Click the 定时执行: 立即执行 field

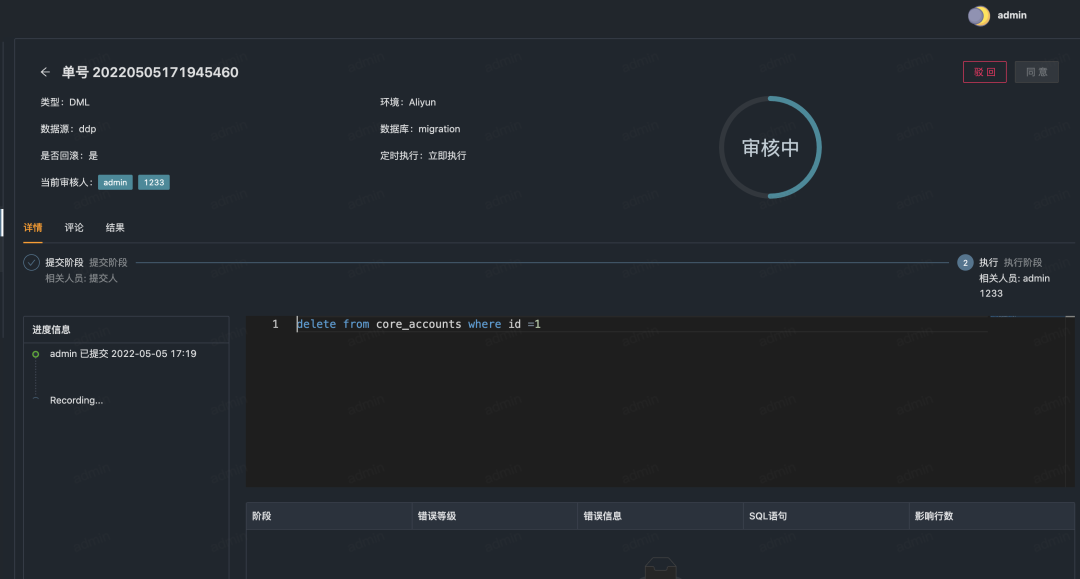(423, 156)
